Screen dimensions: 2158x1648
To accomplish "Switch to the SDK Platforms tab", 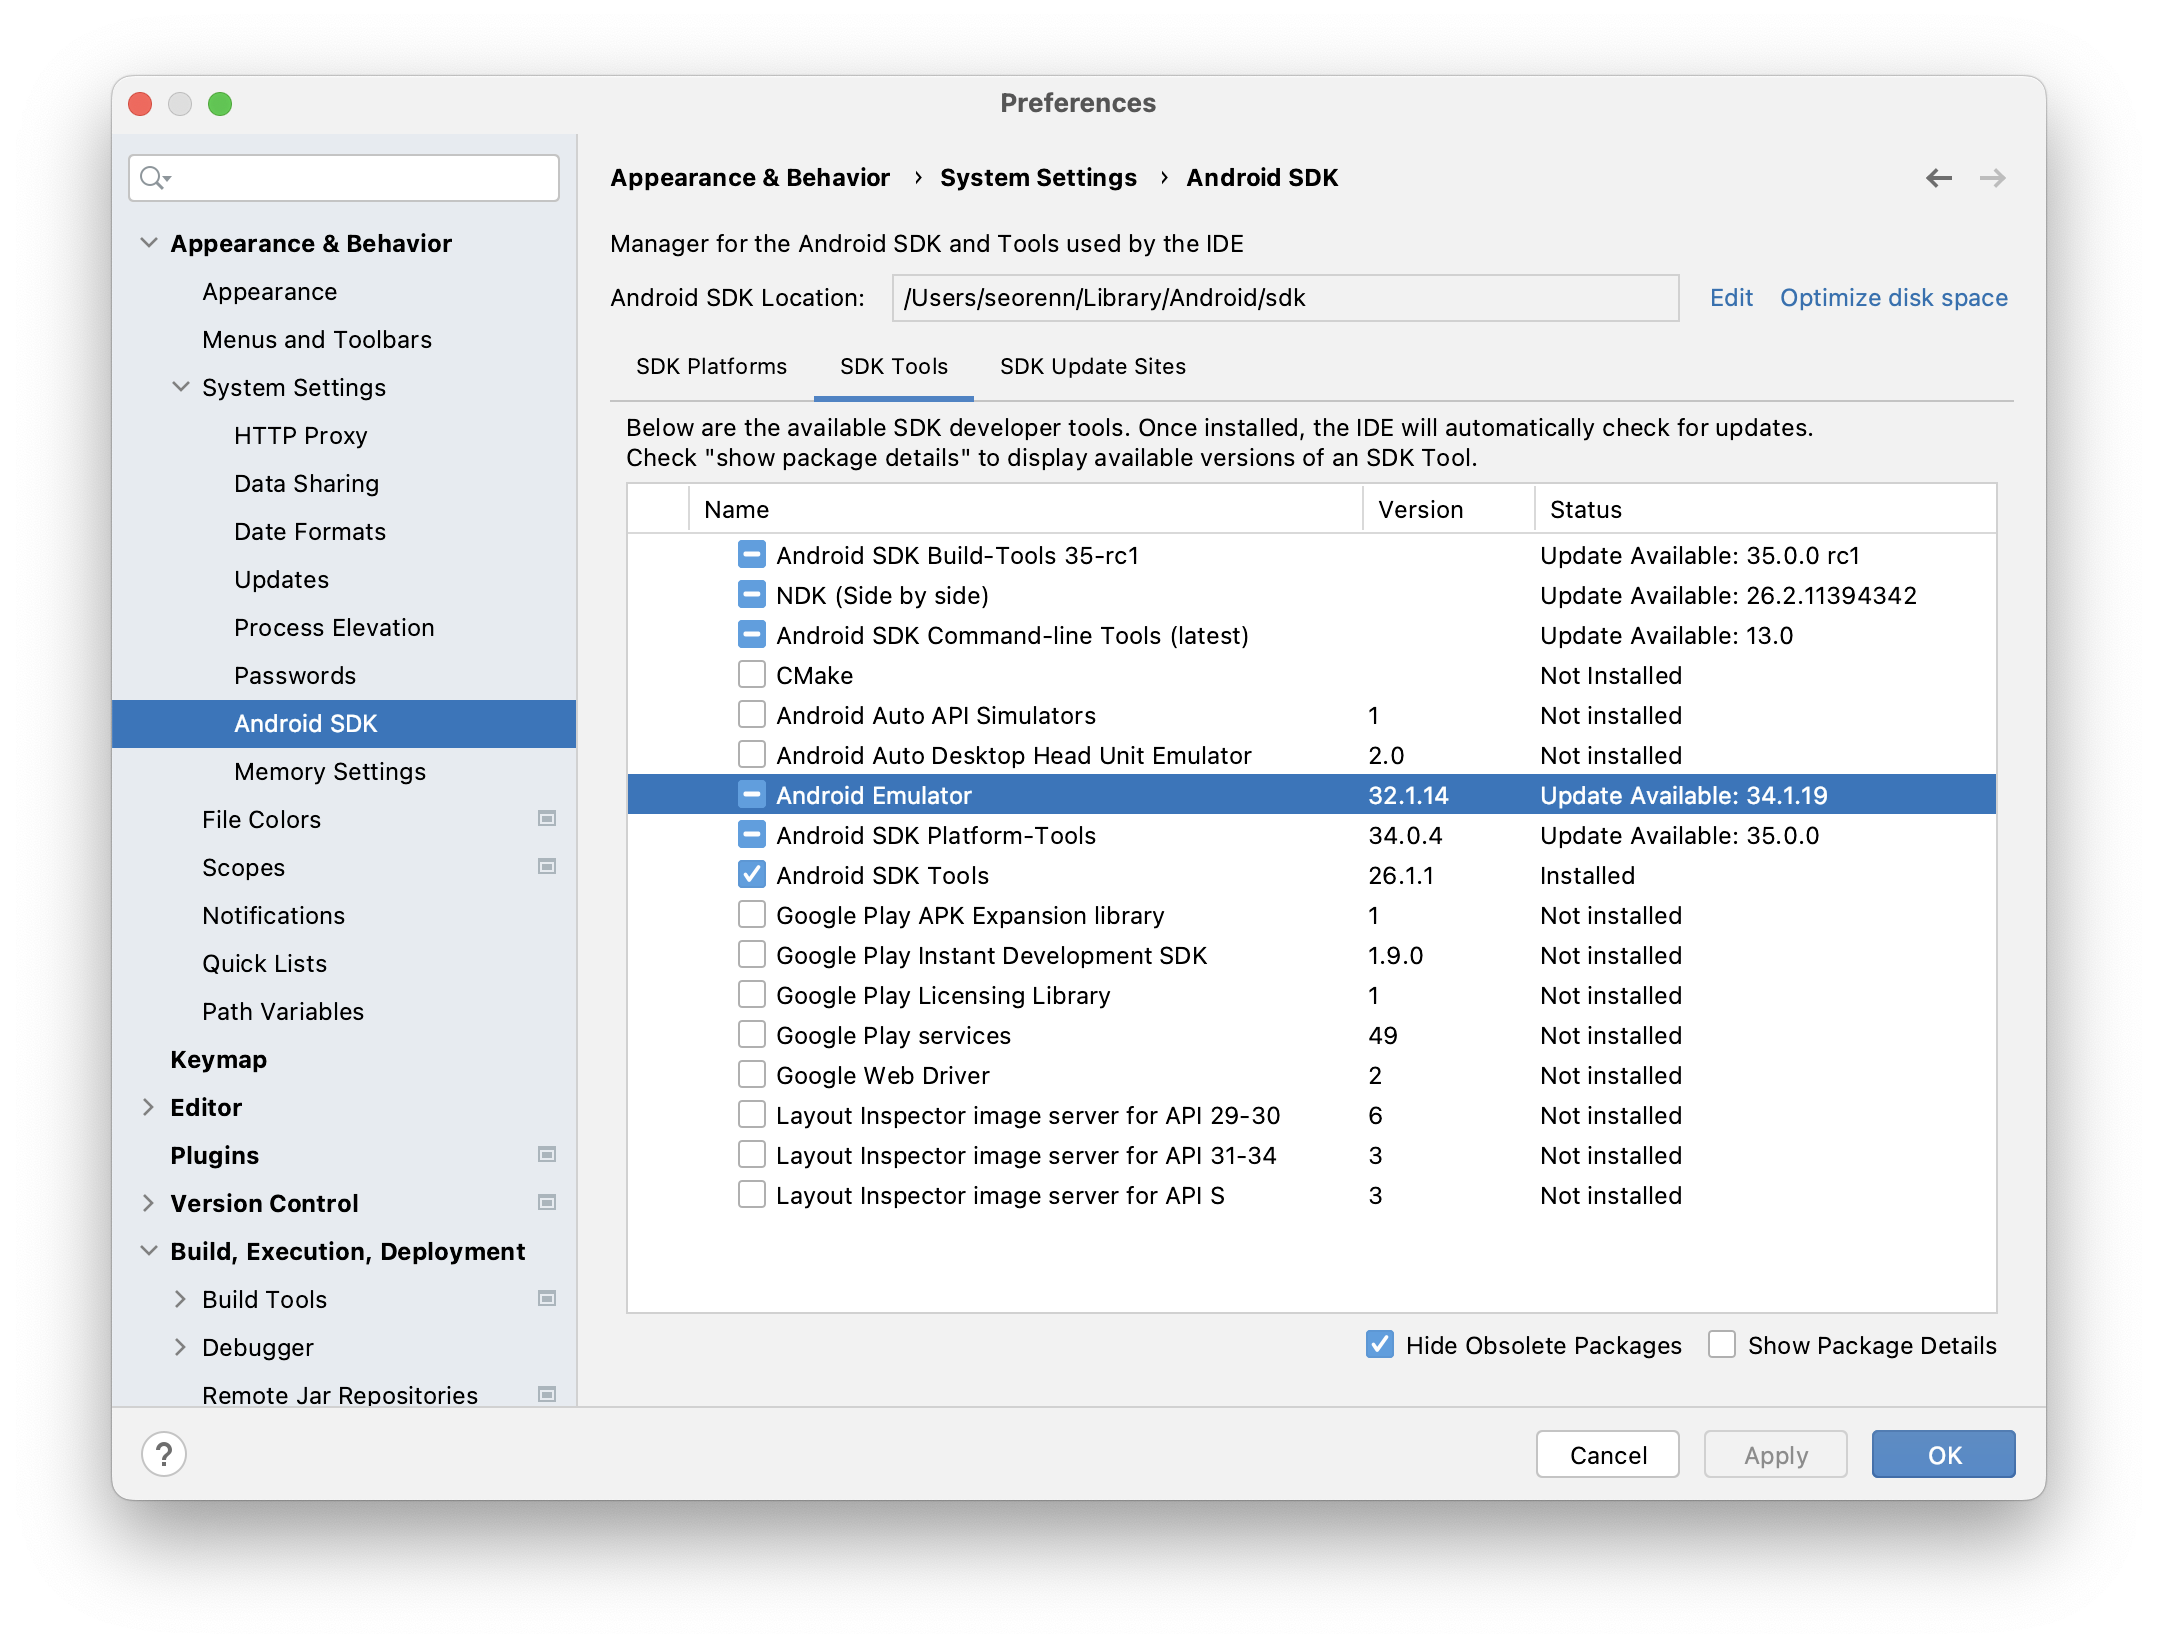I will 711,367.
